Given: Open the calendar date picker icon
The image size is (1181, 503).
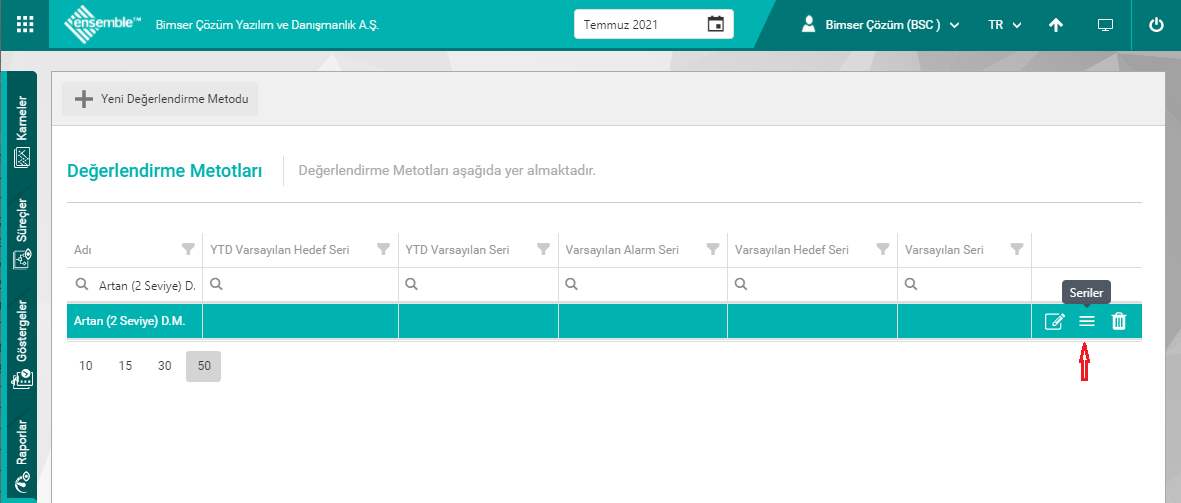Looking at the screenshot, I should 716,24.
